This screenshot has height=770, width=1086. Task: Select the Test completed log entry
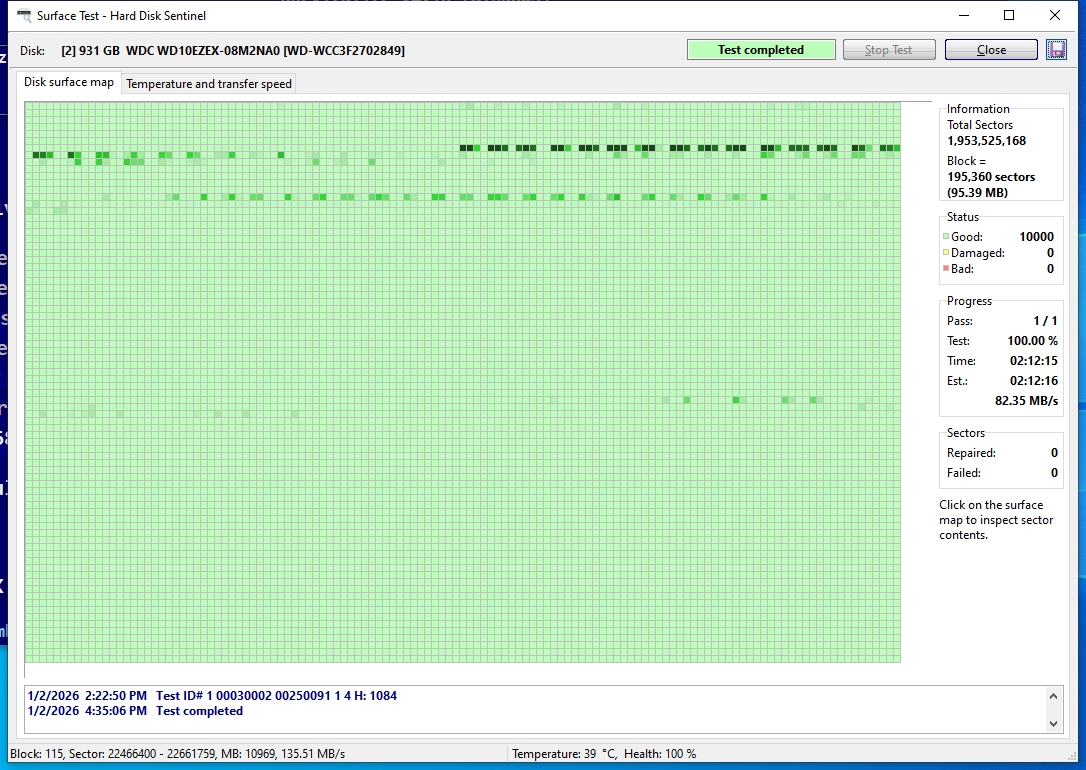pos(135,711)
